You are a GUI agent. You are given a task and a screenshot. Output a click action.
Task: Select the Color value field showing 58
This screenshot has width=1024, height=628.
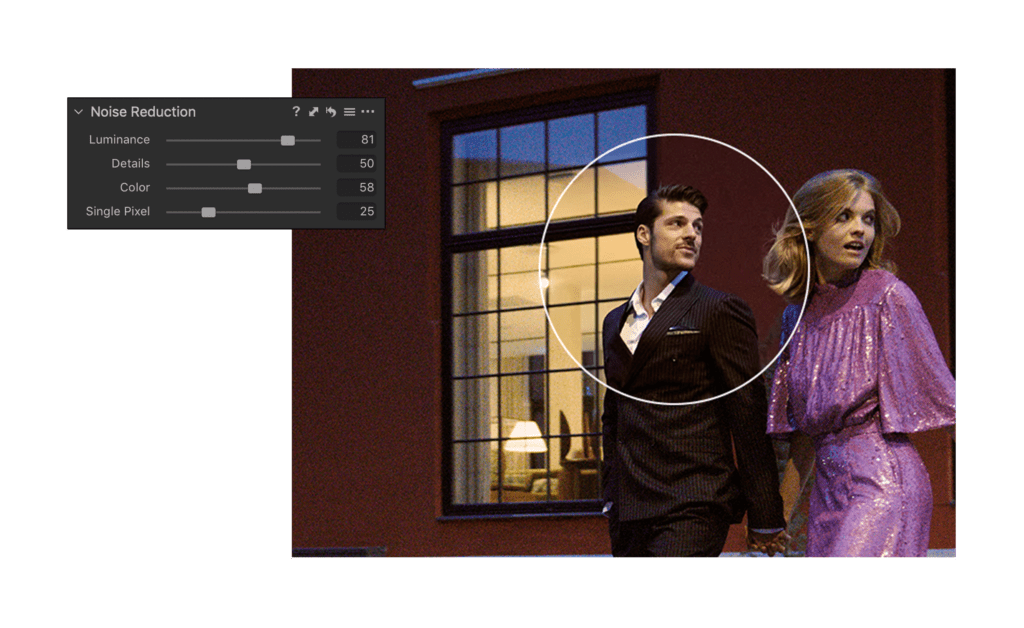[x=357, y=187]
